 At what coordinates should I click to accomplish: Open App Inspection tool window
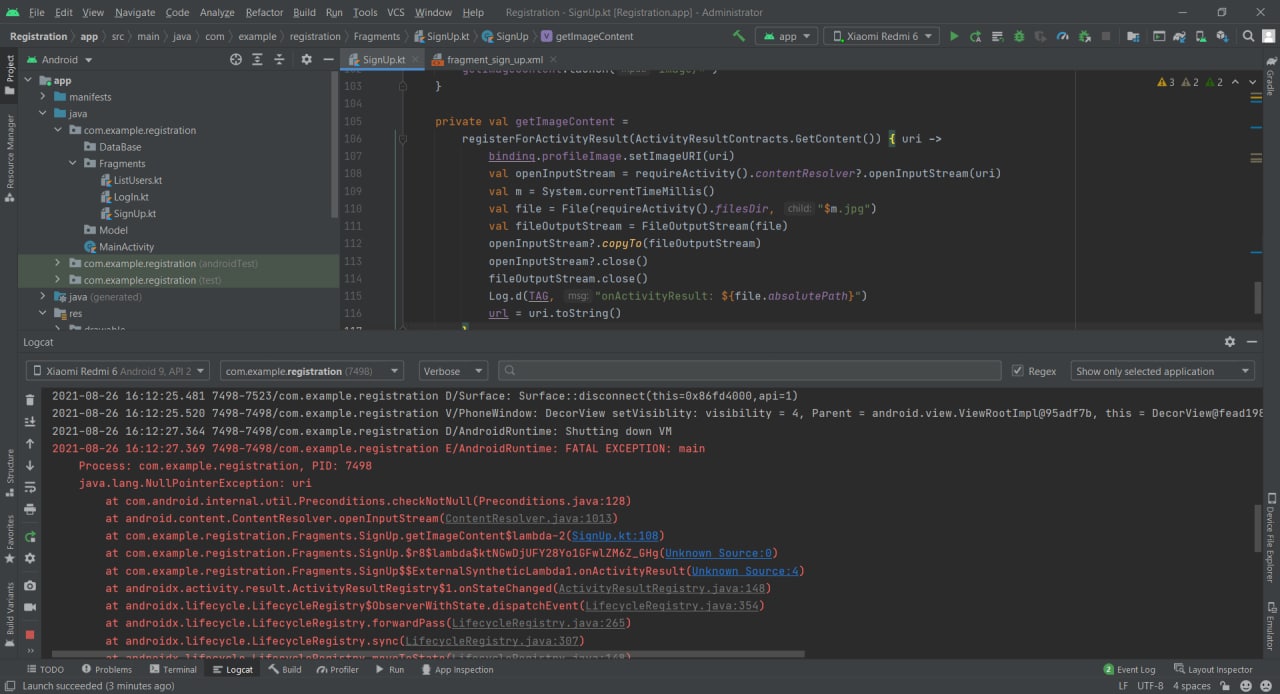coord(456,669)
